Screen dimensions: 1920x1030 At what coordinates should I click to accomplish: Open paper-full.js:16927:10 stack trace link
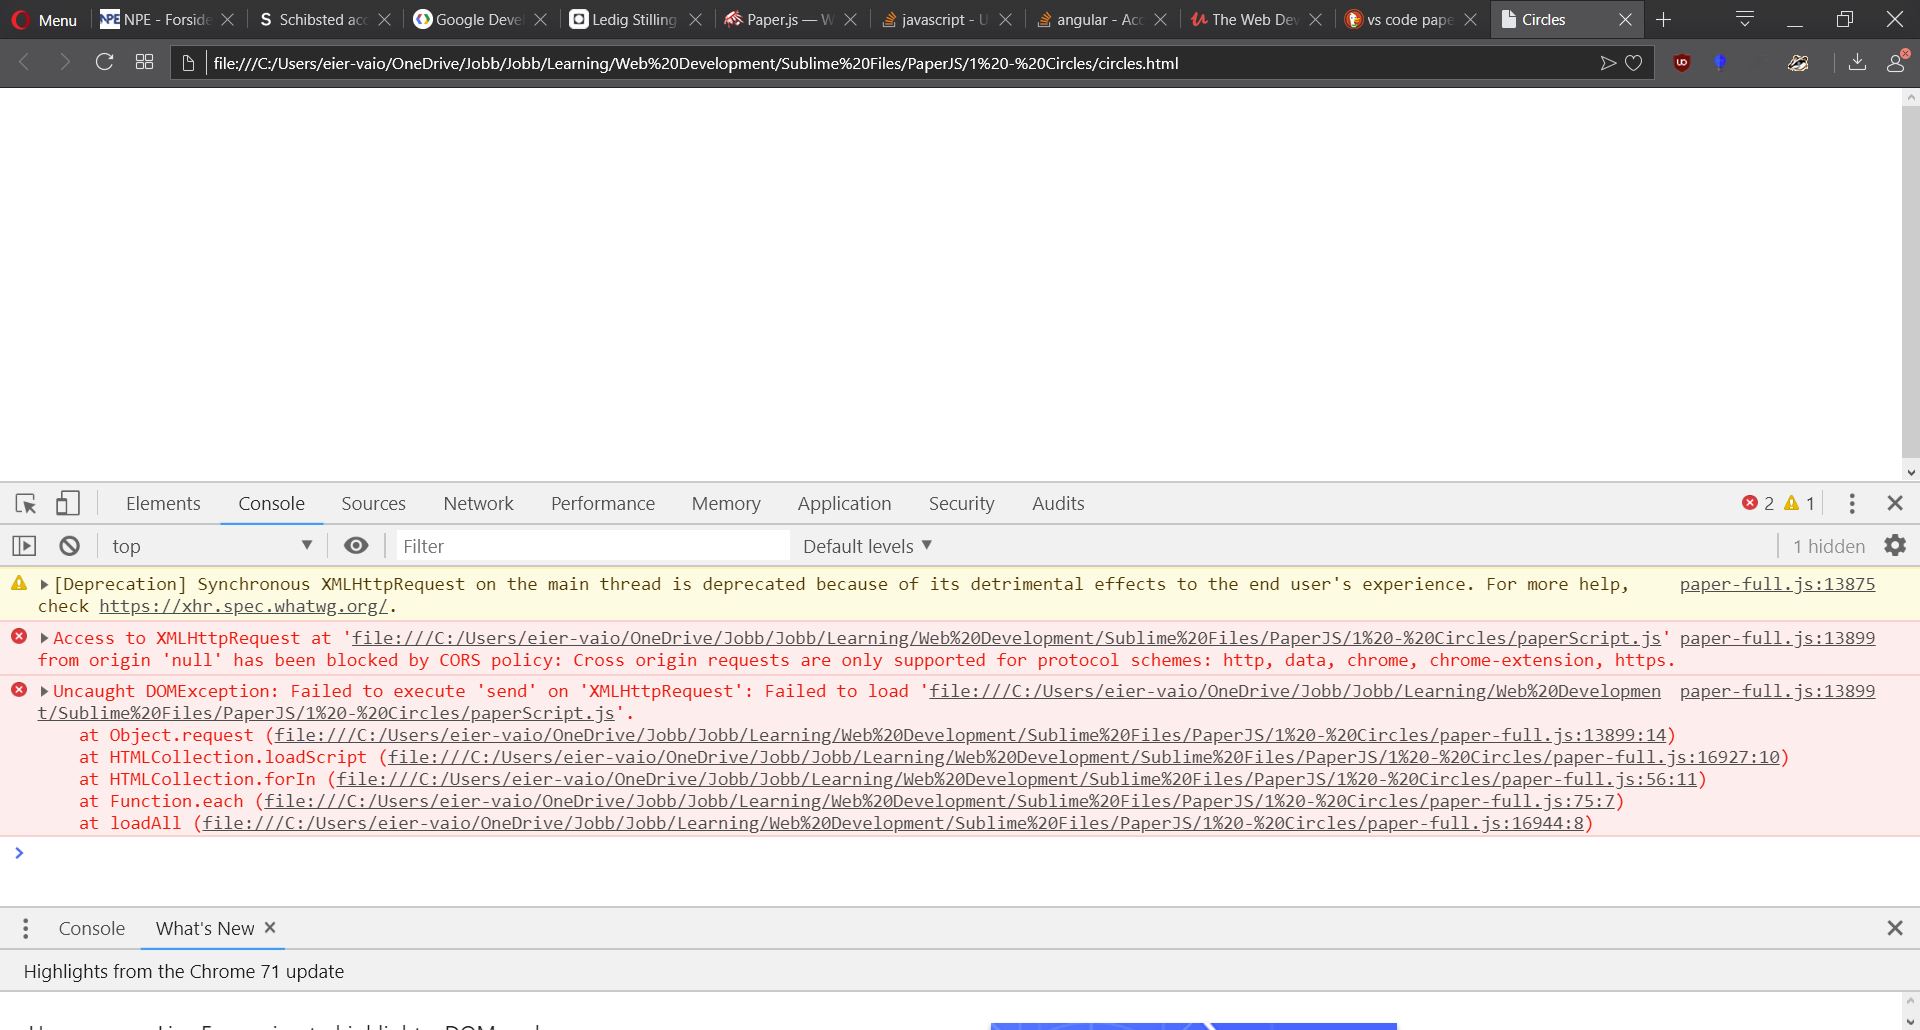(1084, 757)
